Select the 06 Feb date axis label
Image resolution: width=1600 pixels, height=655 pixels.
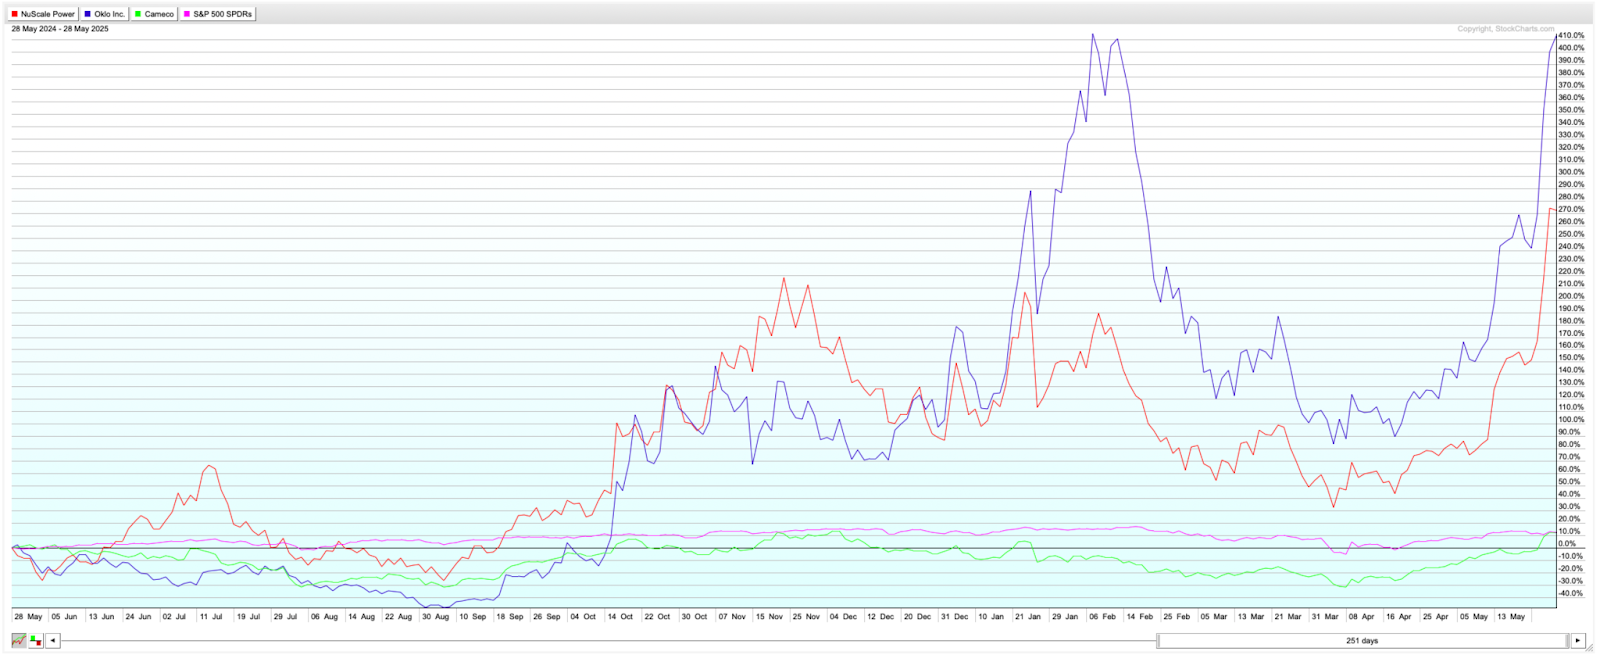1102,617
